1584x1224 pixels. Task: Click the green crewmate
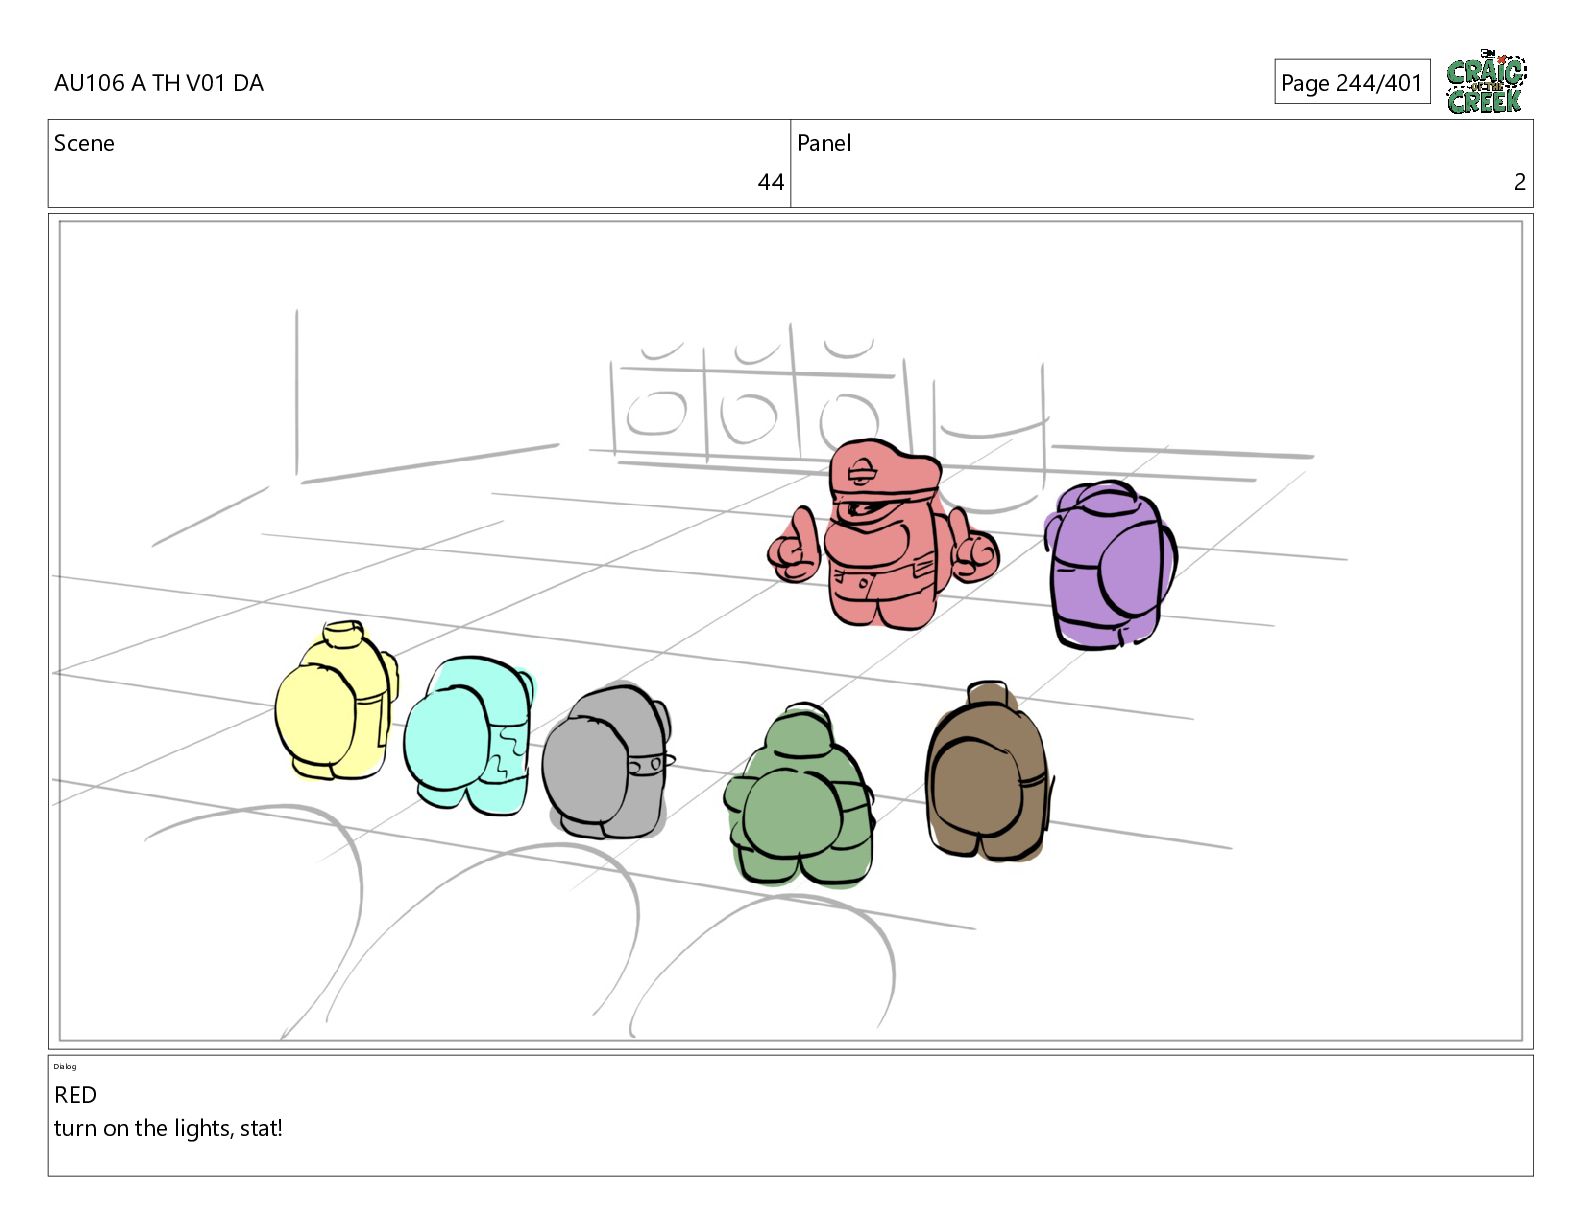coord(799,794)
